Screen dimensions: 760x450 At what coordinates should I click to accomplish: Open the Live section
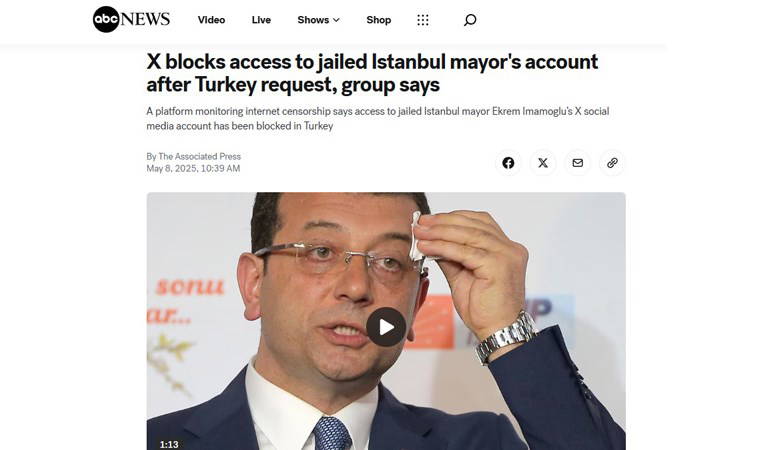pyautogui.click(x=261, y=20)
